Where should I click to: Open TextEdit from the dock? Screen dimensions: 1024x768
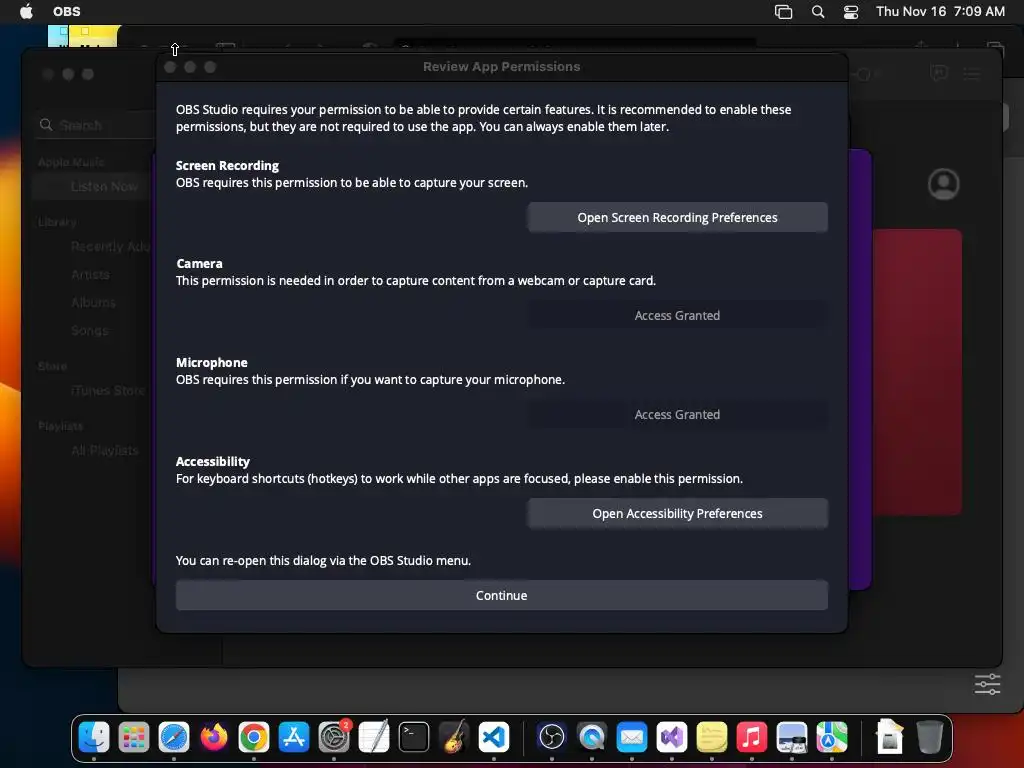(374, 737)
